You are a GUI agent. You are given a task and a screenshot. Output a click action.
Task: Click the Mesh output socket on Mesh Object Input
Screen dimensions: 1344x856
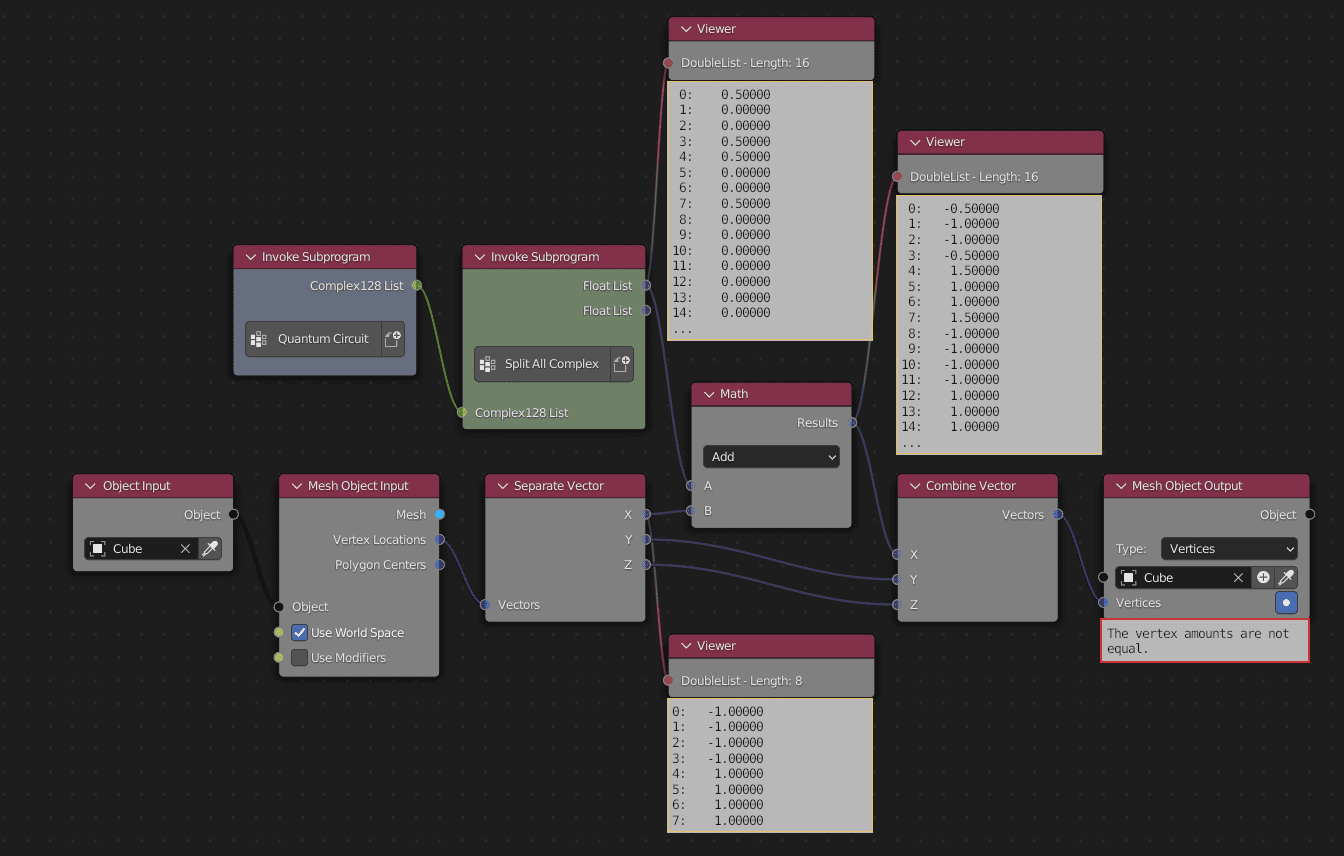(x=439, y=515)
